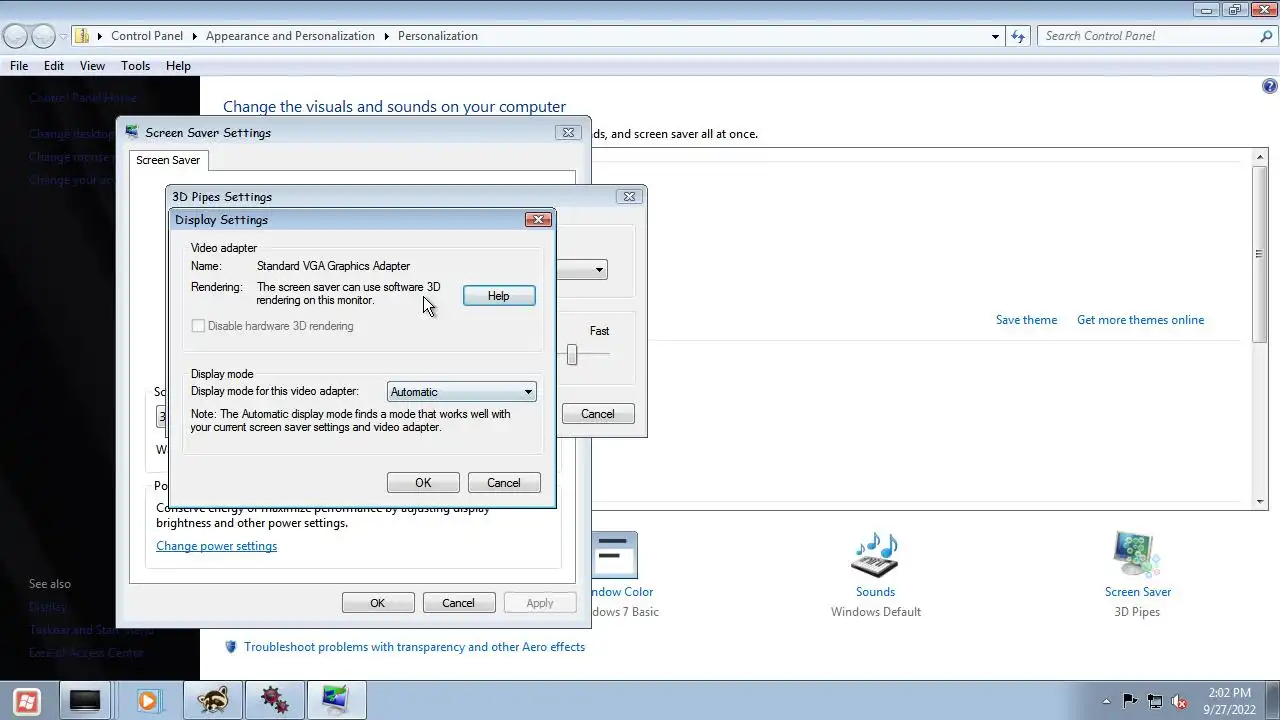Open the File menu
This screenshot has width=1280, height=720.
click(19, 66)
